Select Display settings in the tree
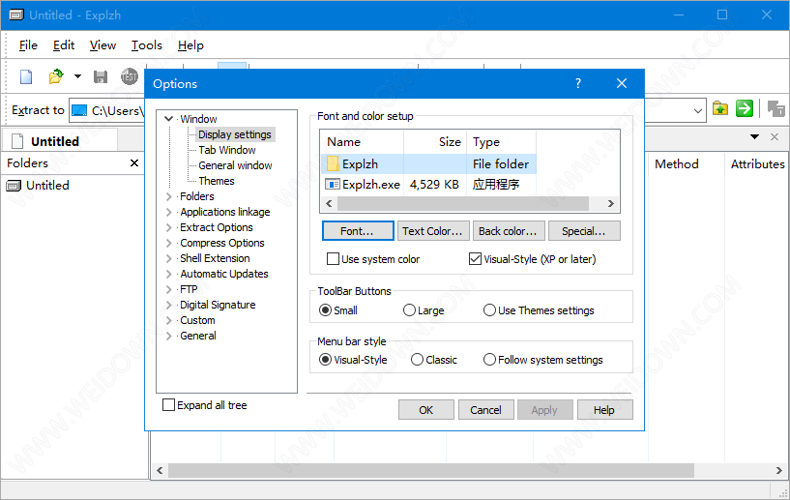Viewport: 790px width, 500px height. pyautogui.click(x=235, y=135)
